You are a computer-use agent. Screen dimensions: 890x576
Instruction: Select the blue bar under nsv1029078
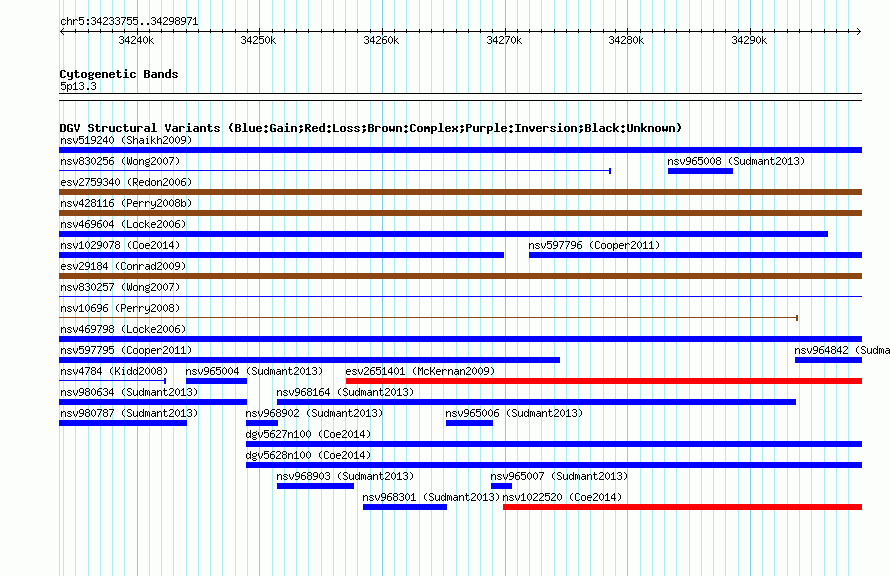[x=282, y=255]
